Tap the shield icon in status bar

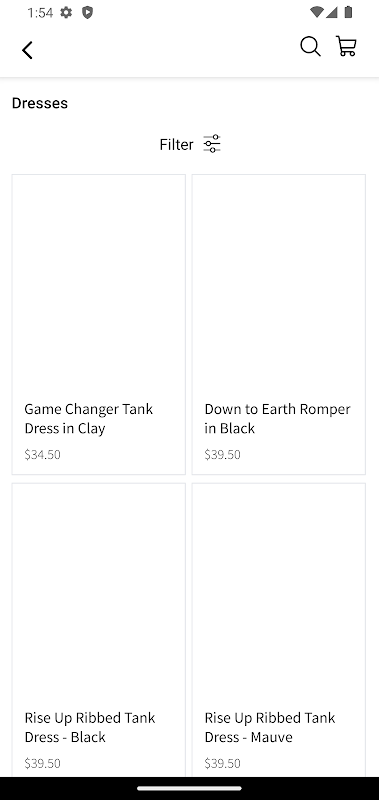(87, 13)
